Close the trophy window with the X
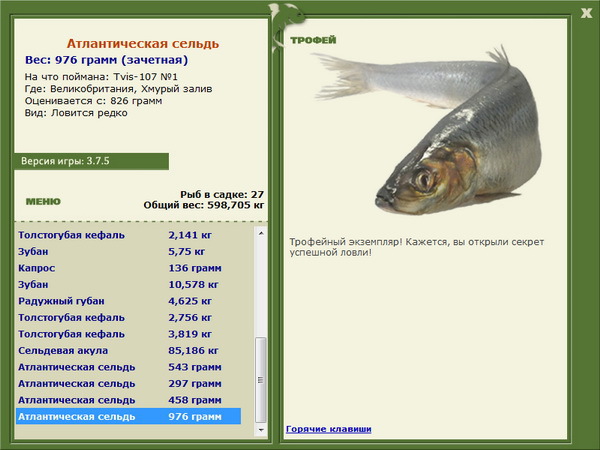The image size is (600, 450). (586, 13)
